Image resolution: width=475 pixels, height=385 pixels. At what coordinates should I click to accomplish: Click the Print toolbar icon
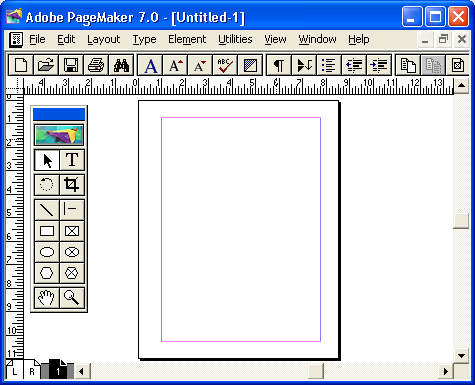[x=96, y=65]
